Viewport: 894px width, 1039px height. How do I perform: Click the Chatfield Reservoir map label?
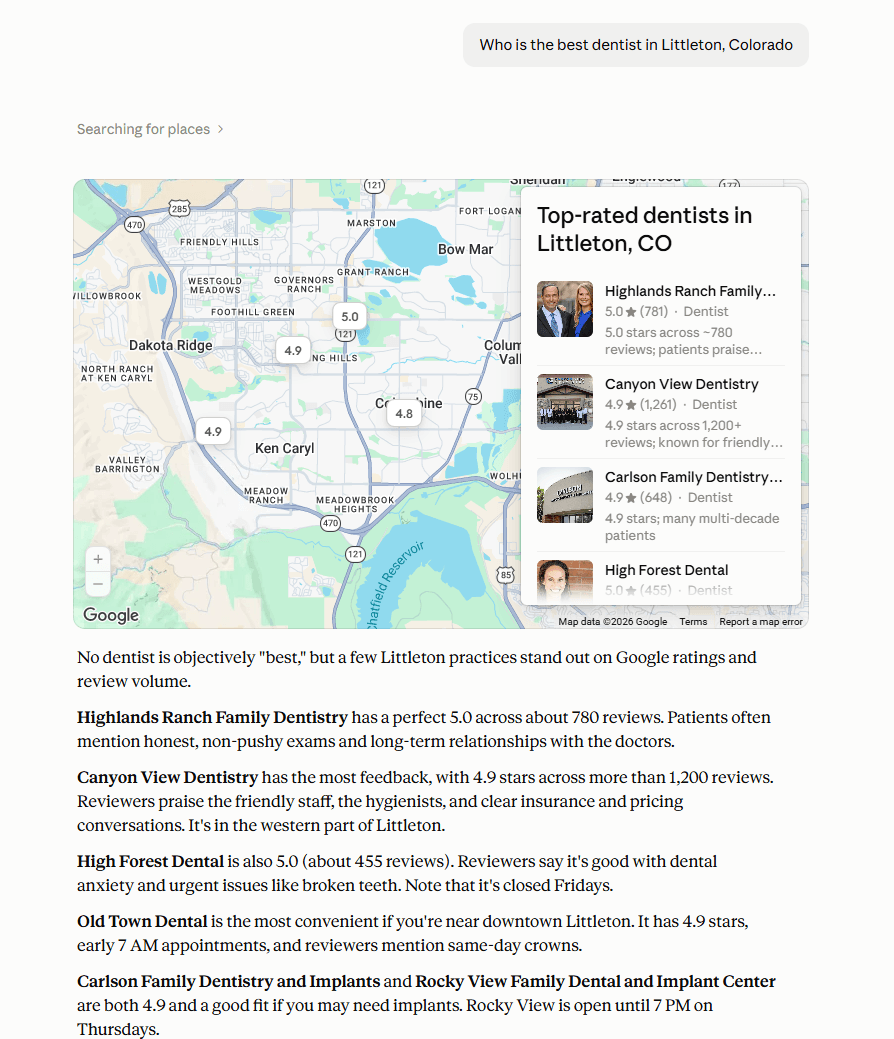(396, 584)
